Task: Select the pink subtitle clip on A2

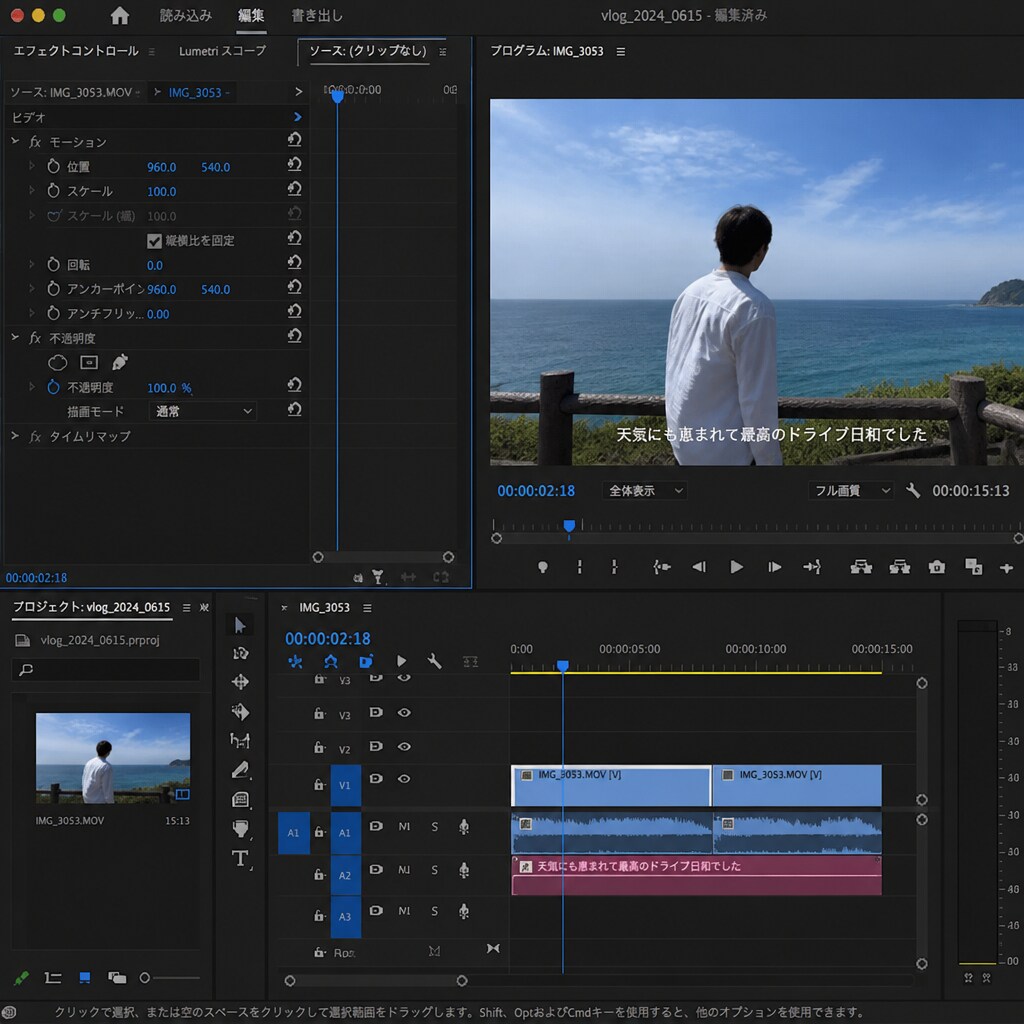Action: (x=696, y=876)
